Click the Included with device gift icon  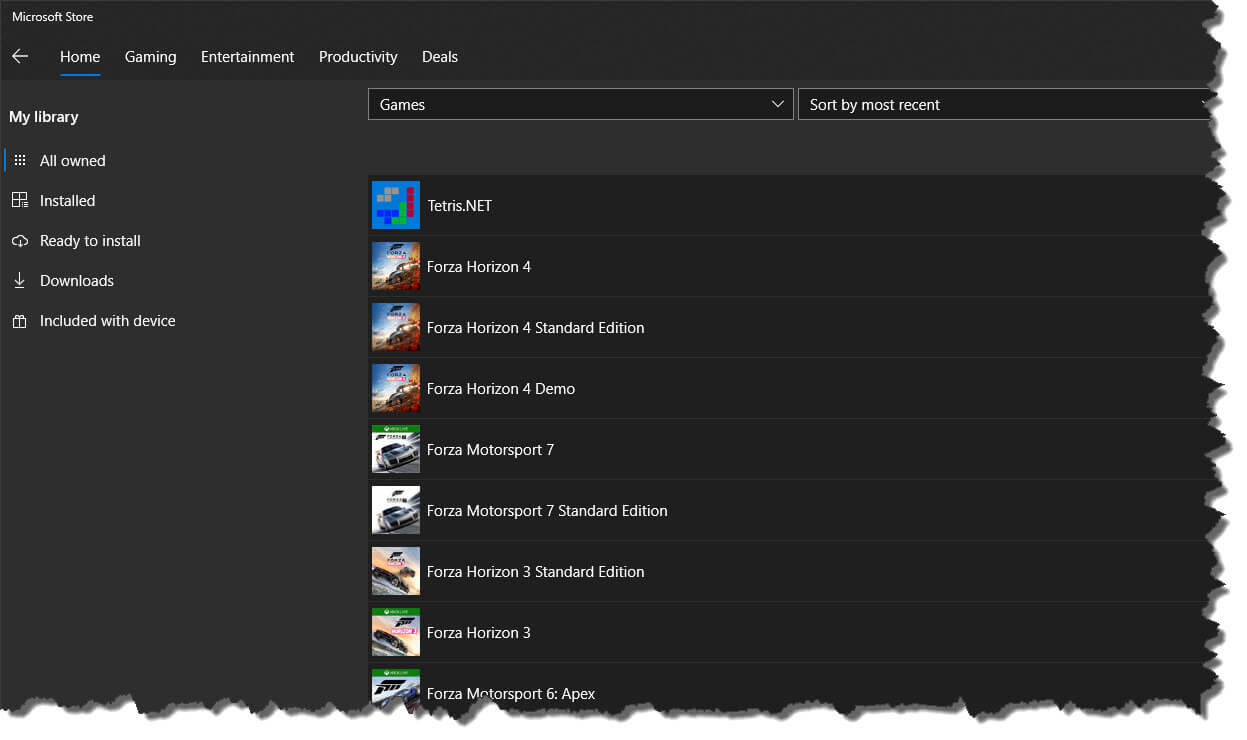tap(20, 321)
